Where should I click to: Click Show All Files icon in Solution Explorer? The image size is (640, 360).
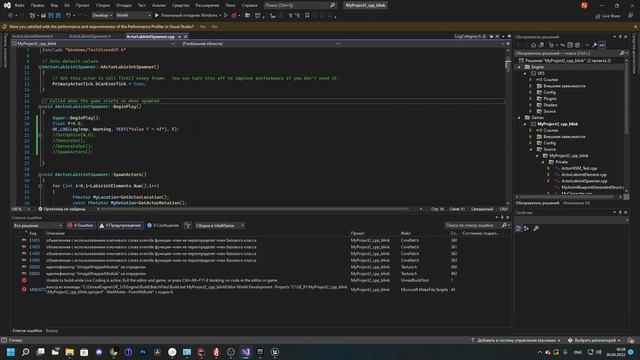coord(577,45)
